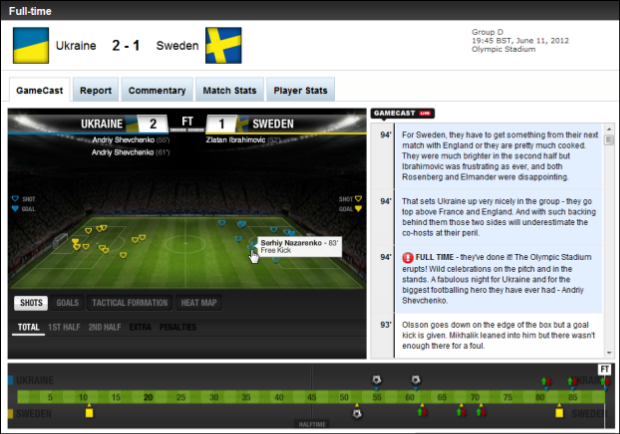Image resolution: width=620 pixels, height=434 pixels.
Task: Filter shots to 2ND HALF
Action: 105,327
